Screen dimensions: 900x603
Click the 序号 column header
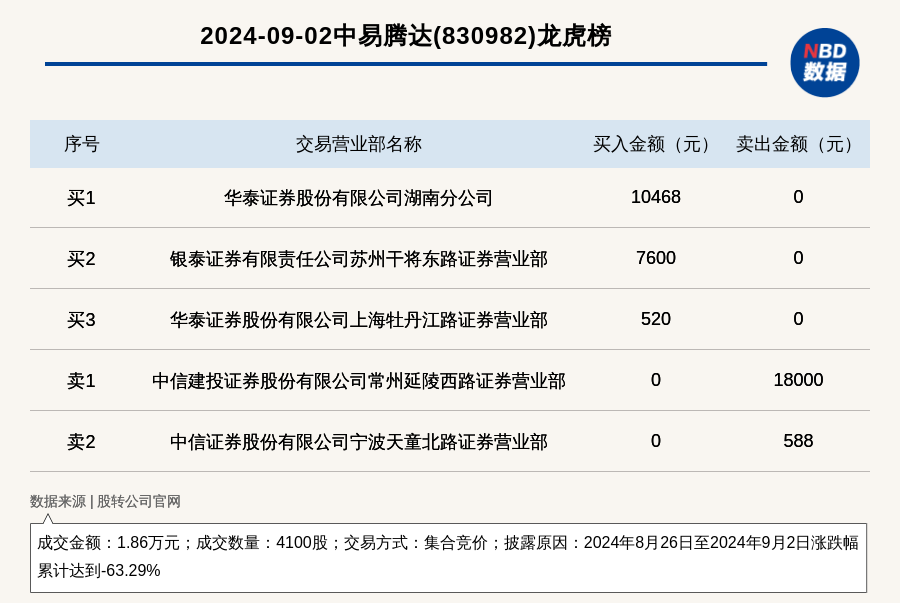coord(82,144)
